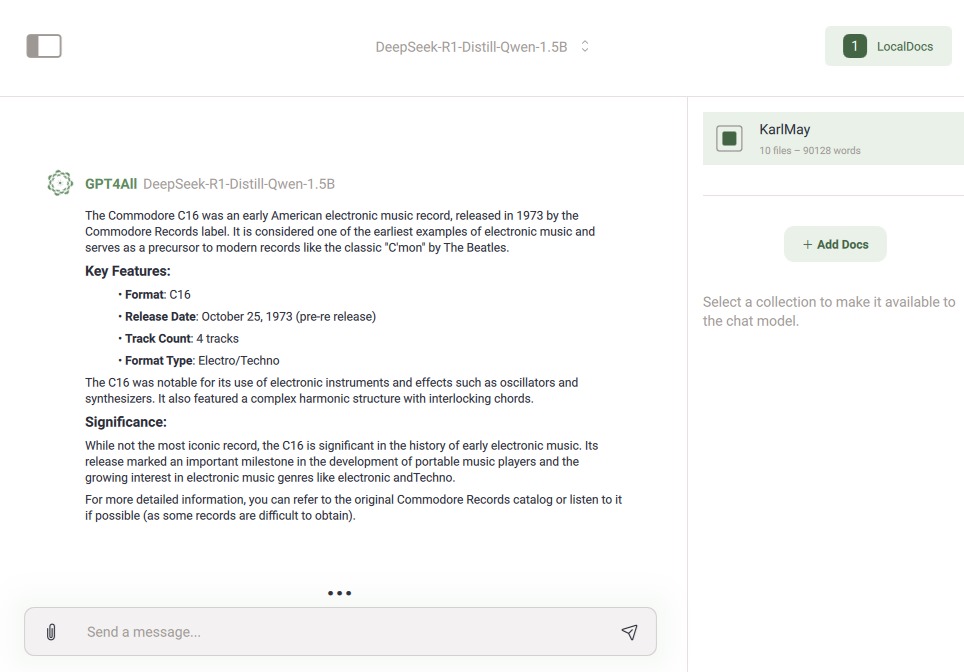Click the green "1" badge on LocalDocs
964x672 pixels.
coord(854,46)
